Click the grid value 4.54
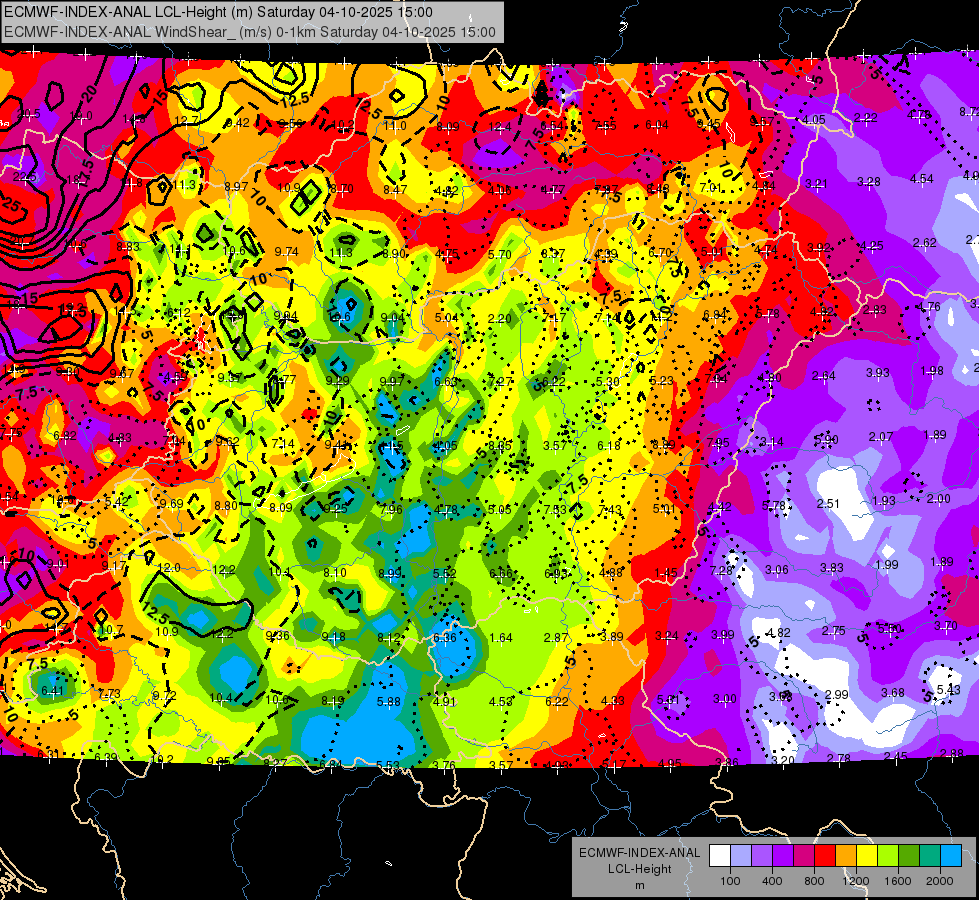This screenshot has height=900, width=979. pyautogui.click(x=922, y=179)
